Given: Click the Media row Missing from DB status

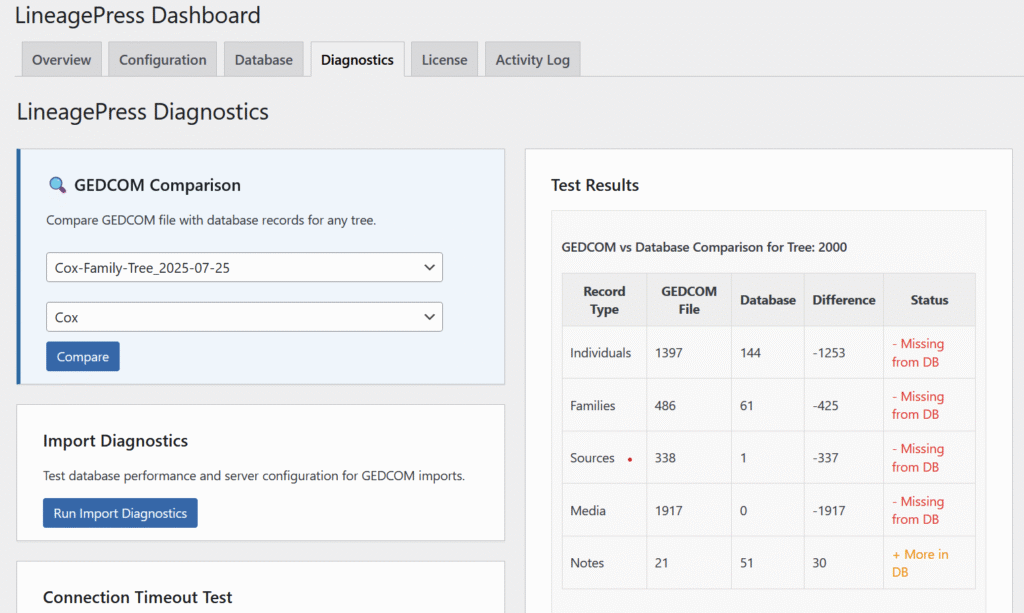Looking at the screenshot, I should [917, 510].
